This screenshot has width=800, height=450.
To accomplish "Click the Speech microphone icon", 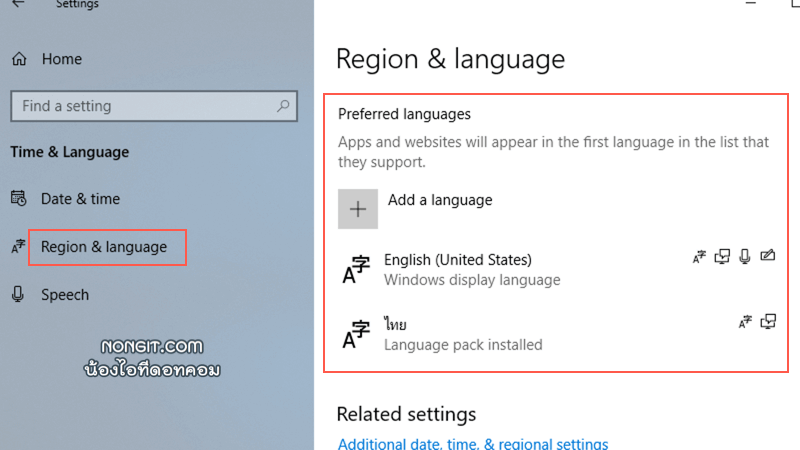I will [x=18, y=294].
